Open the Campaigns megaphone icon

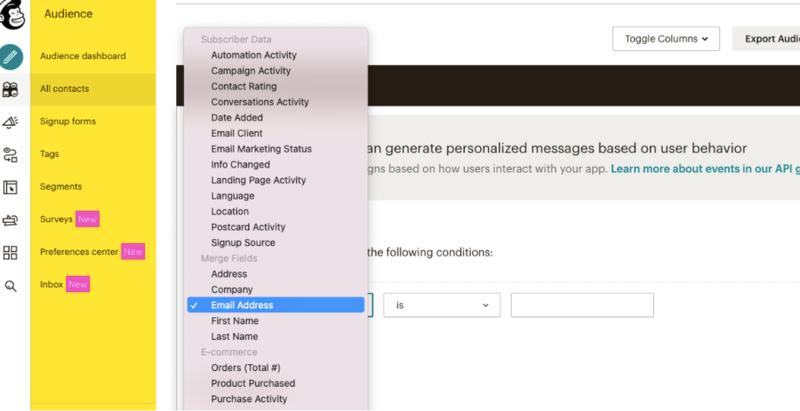[x=10, y=122]
